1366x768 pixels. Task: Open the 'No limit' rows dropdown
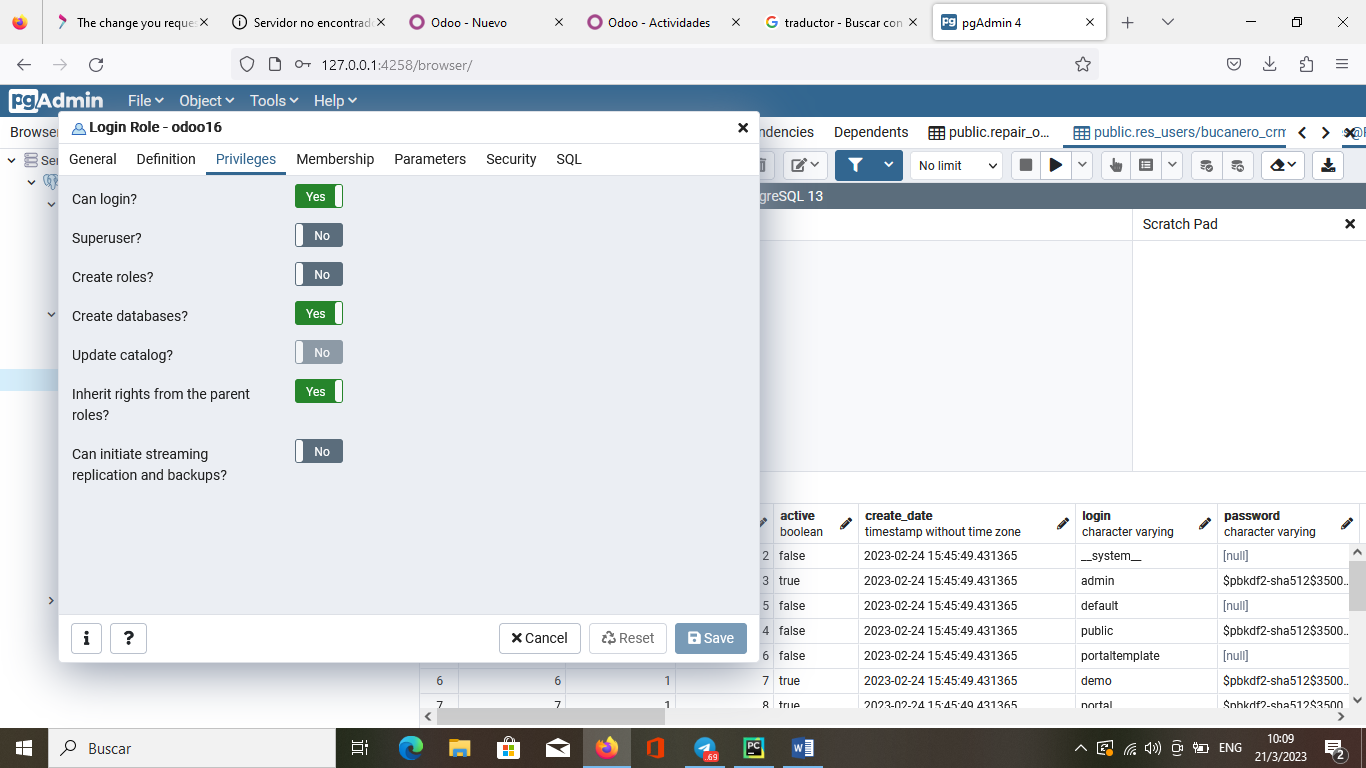coord(956,165)
